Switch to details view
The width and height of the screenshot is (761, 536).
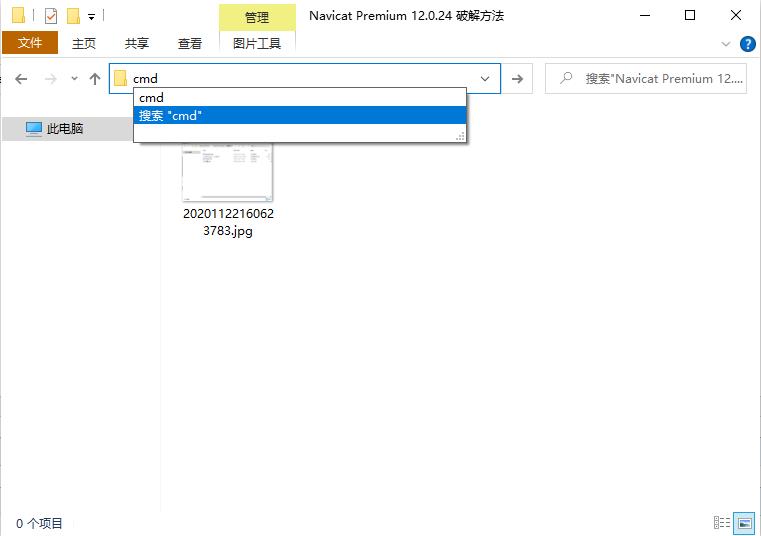click(722, 523)
